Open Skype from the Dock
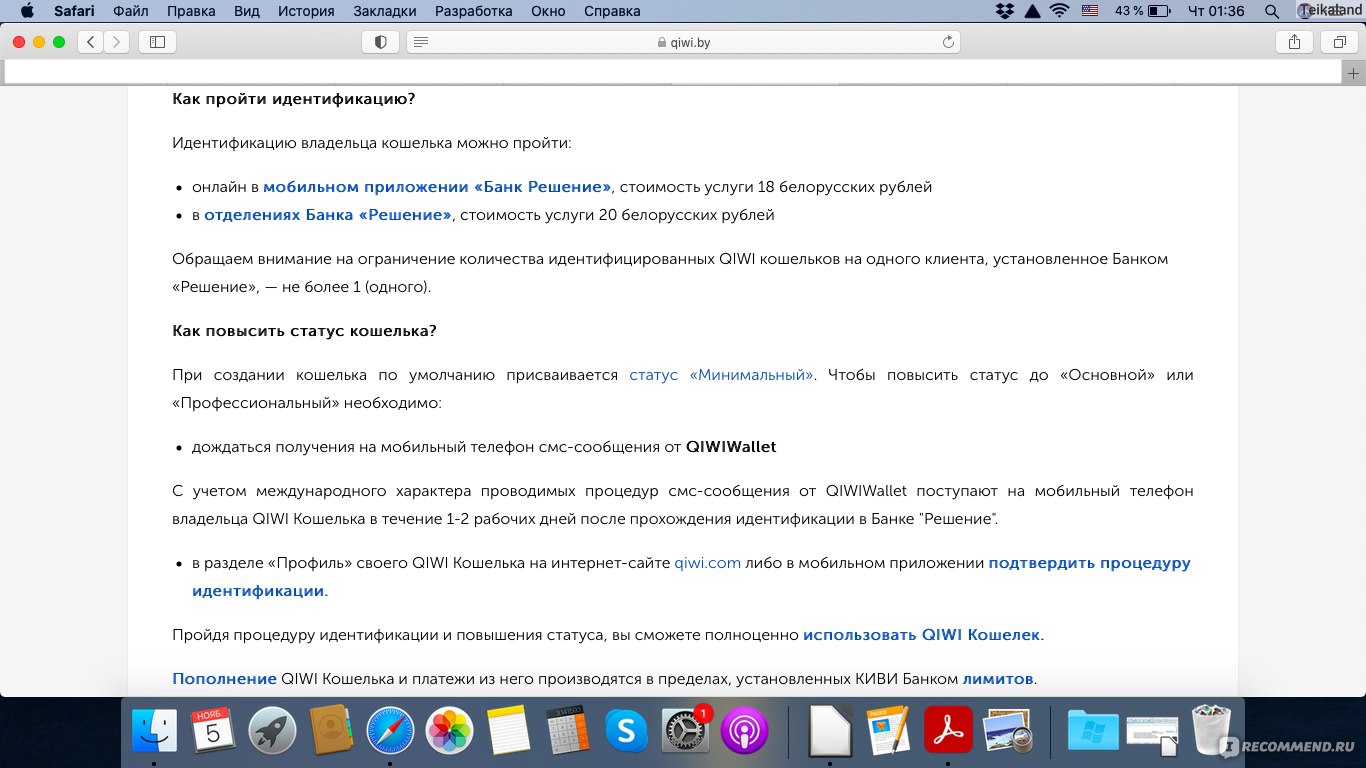Screen dimensions: 1366x768 [626, 731]
